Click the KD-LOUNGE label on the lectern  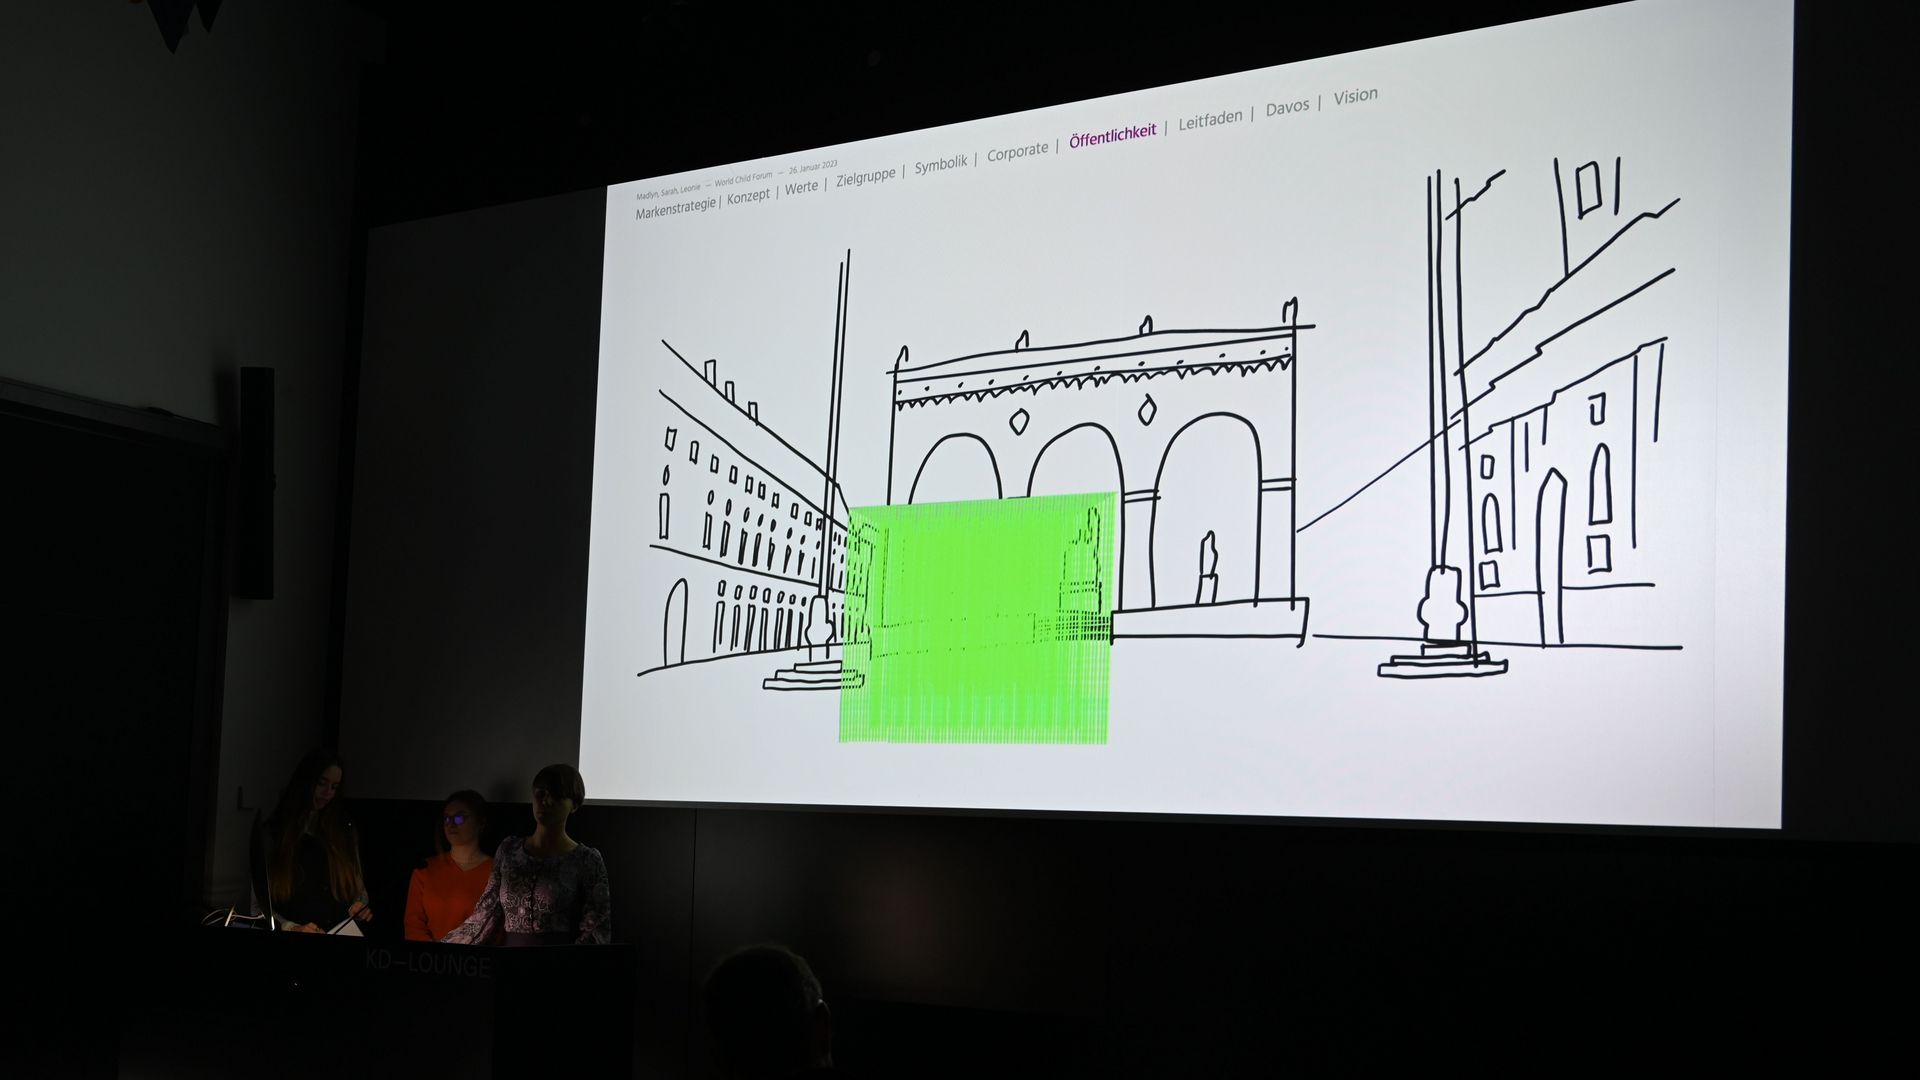tap(429, 964)
